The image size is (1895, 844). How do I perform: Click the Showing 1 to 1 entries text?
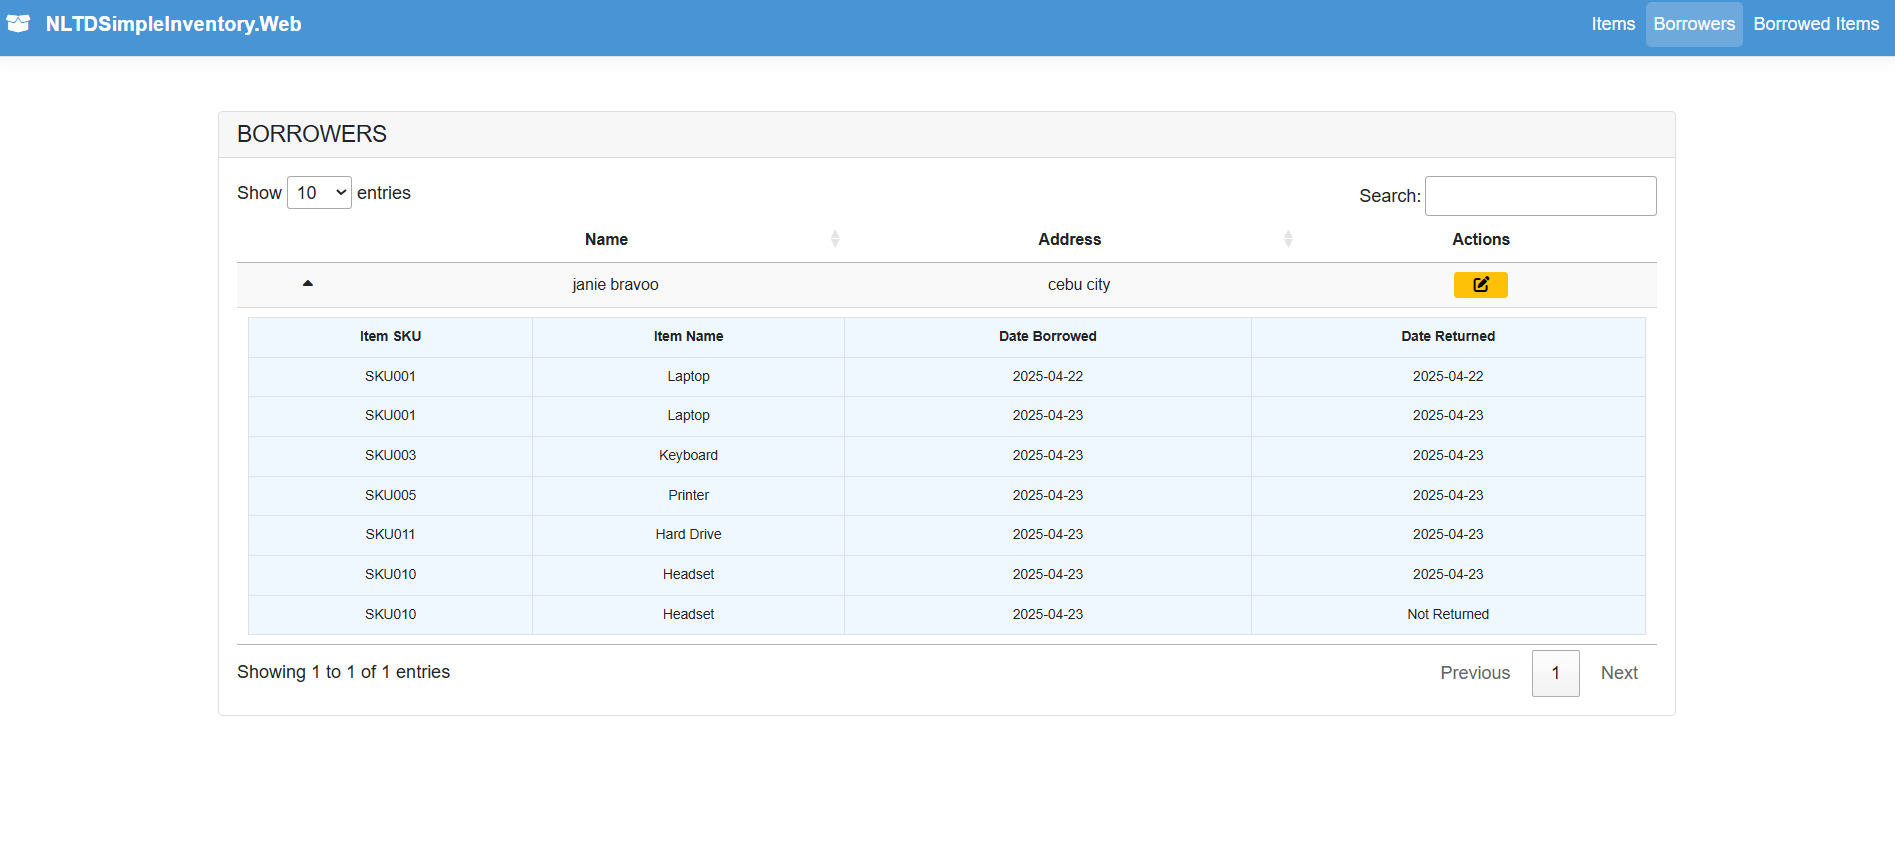pyautogui.click(x=343, y=672)
